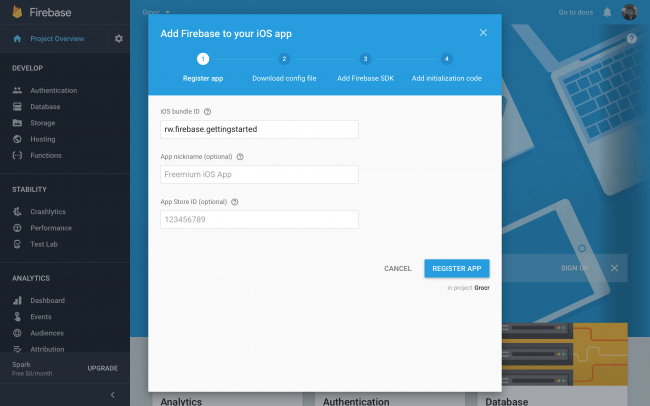Click the Database sidebar icon
This screenshot has height=406, width=650.
click(x=17, y=107)
